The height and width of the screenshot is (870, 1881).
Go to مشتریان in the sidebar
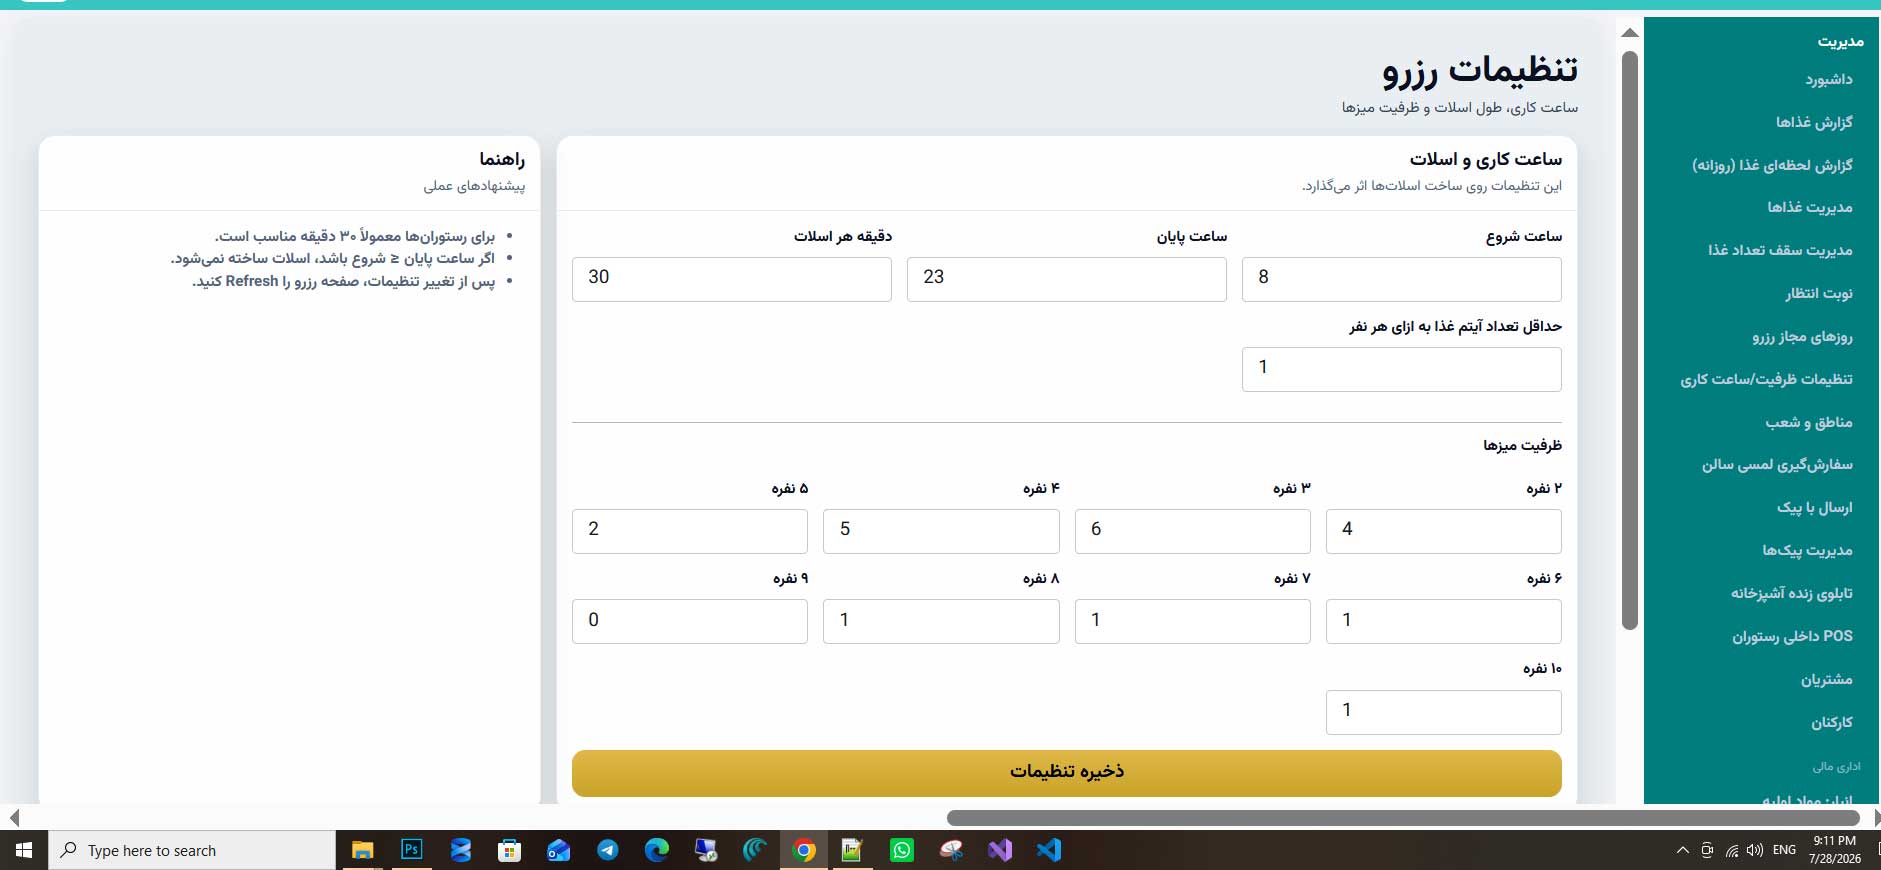click(1827, 679)
